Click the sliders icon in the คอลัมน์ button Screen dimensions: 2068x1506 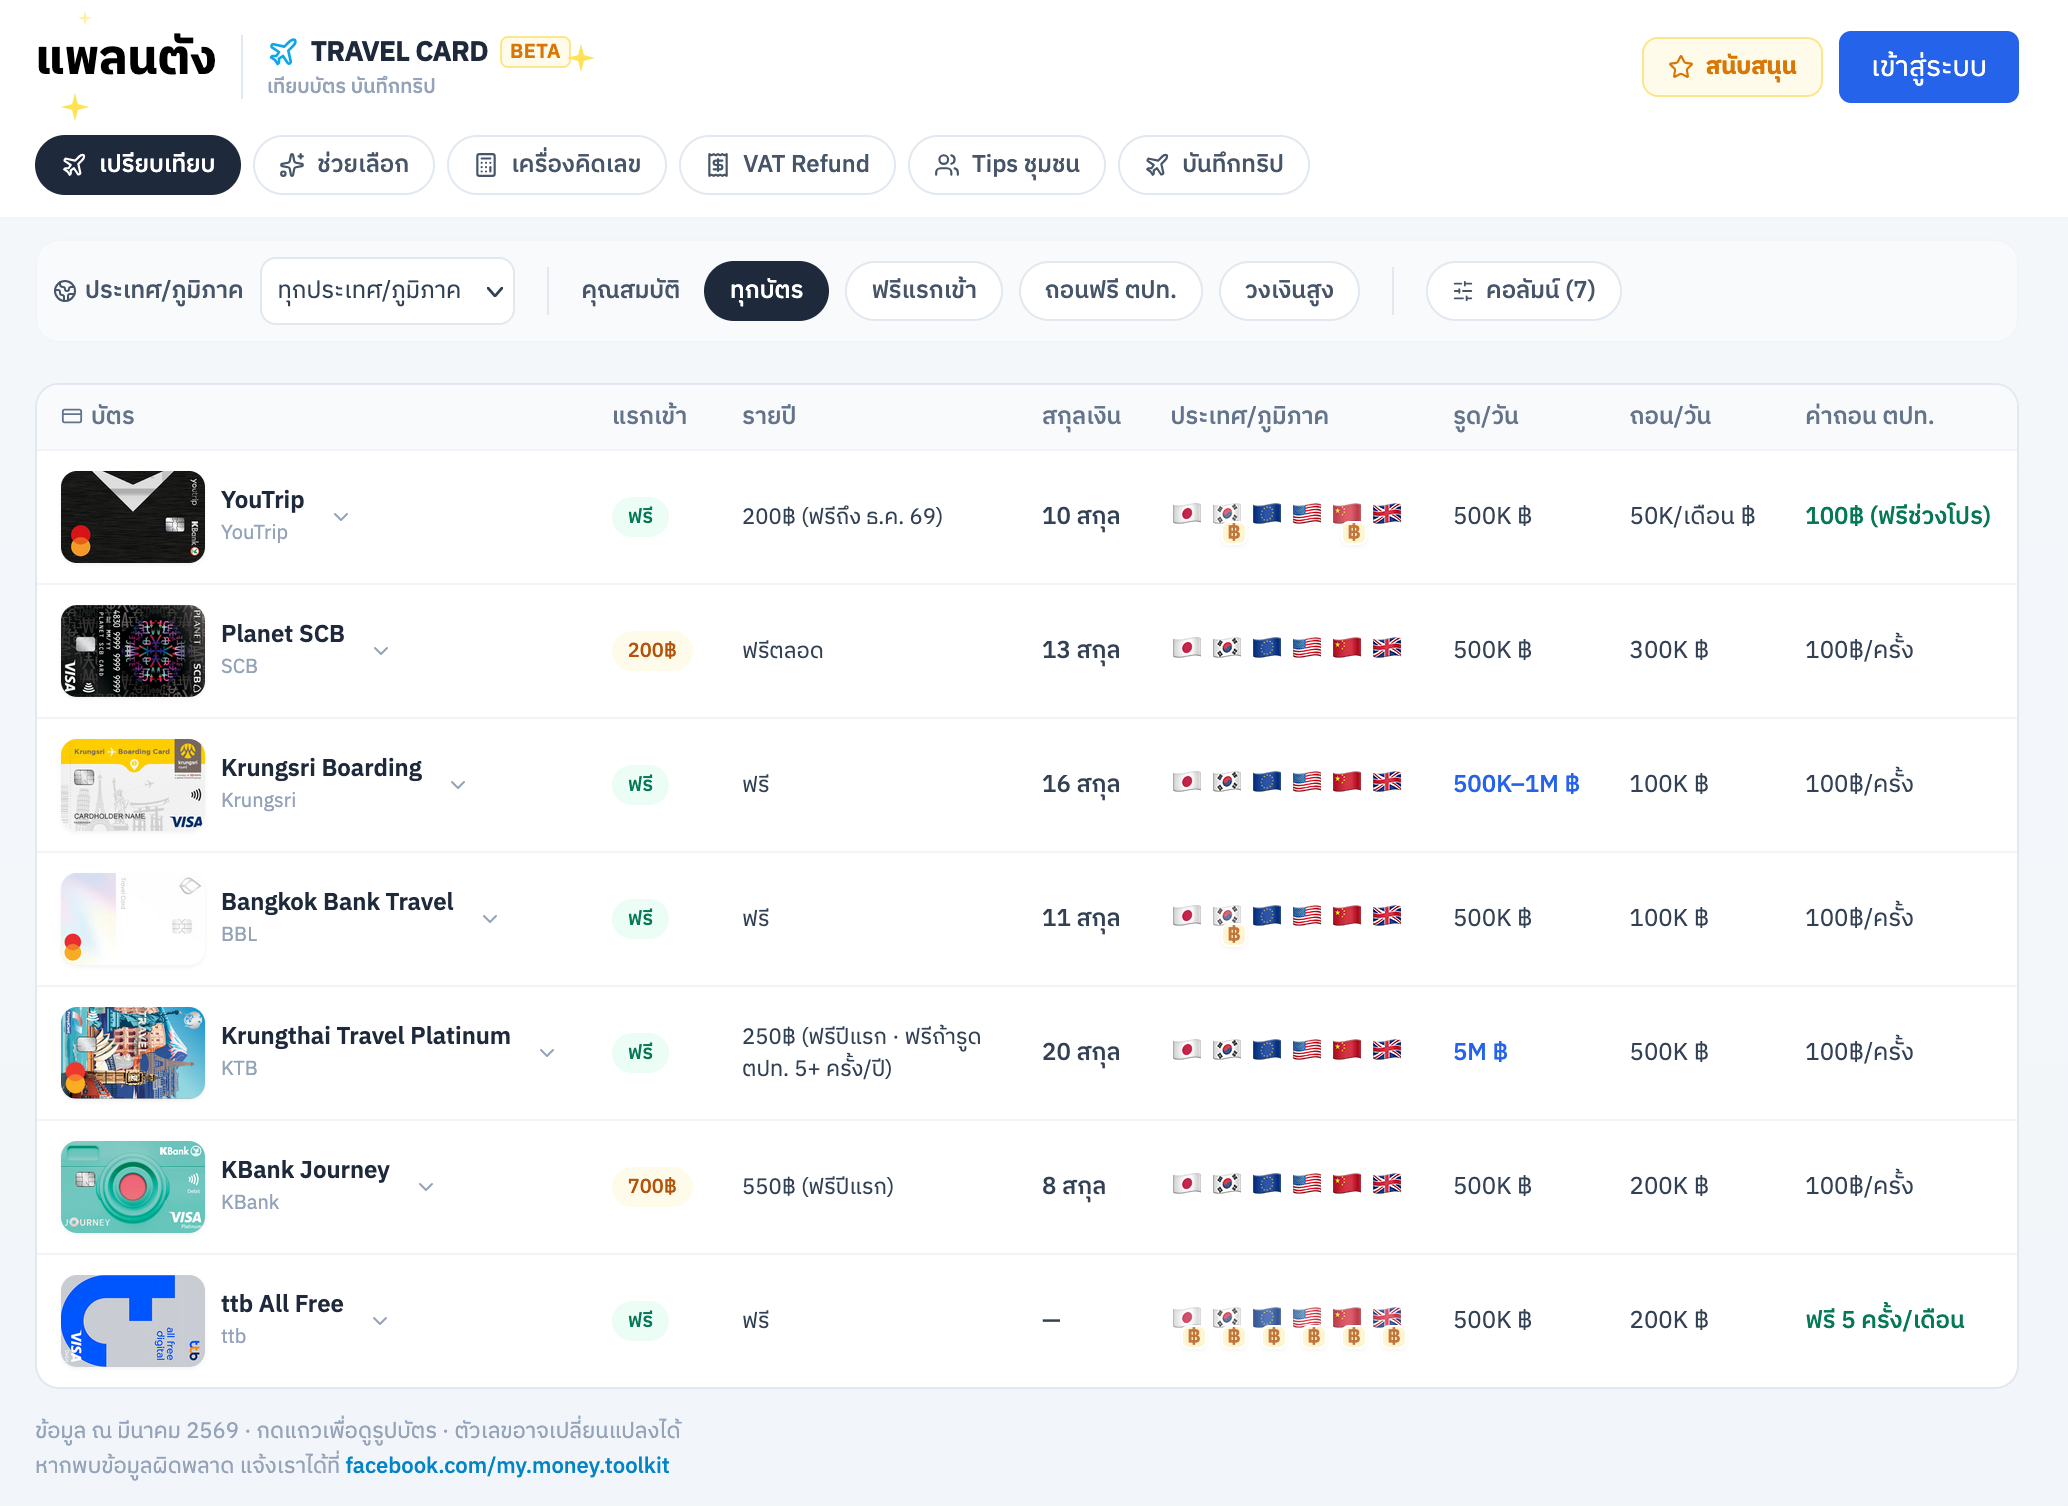pos(1463,291)
